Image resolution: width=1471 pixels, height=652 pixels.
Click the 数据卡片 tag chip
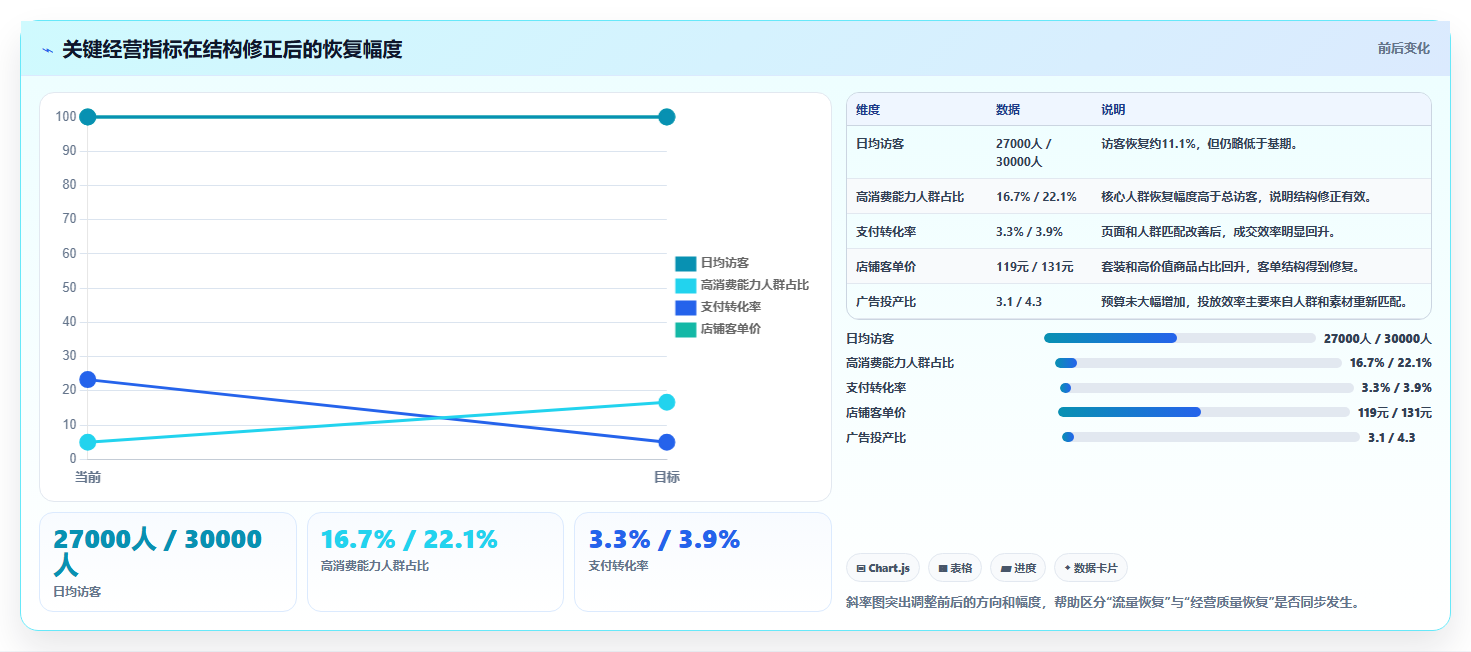[1091, 568]
